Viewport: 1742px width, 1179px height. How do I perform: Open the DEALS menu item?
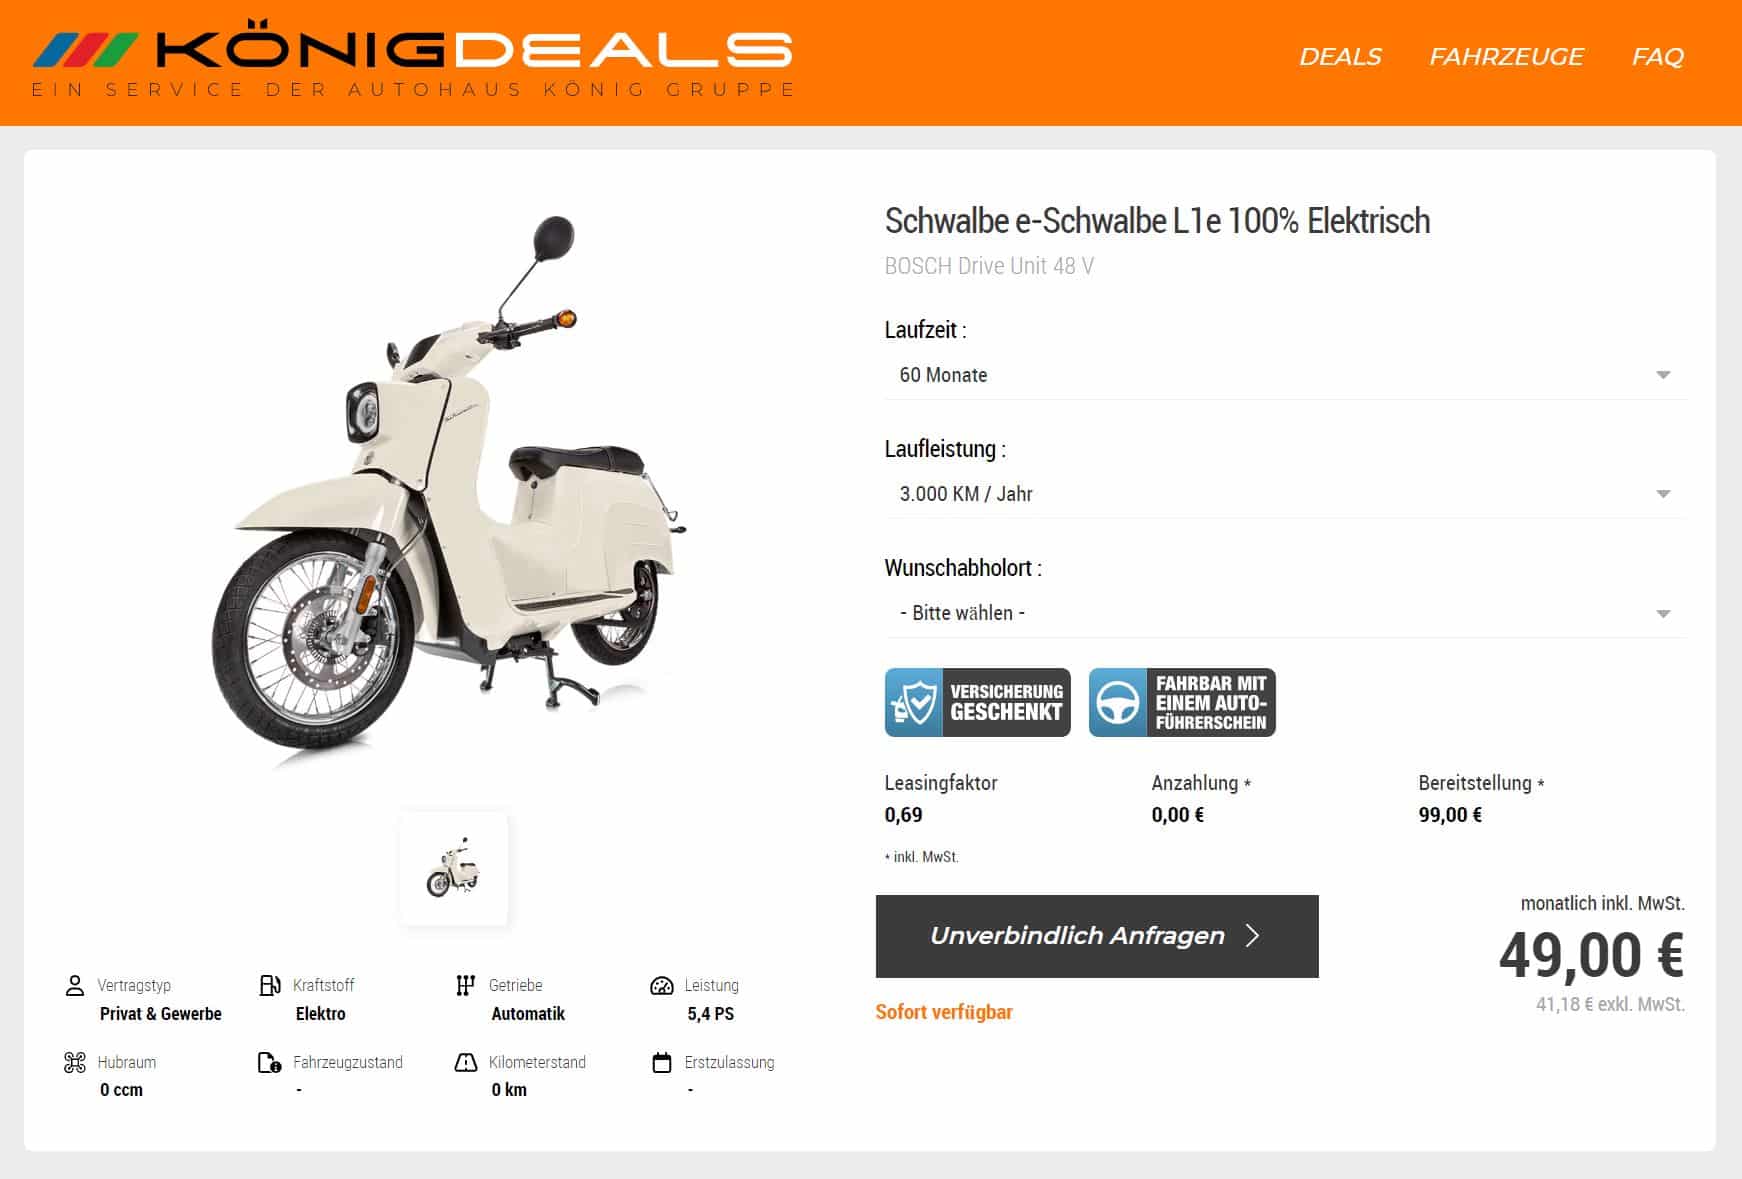coord(1340,57)
